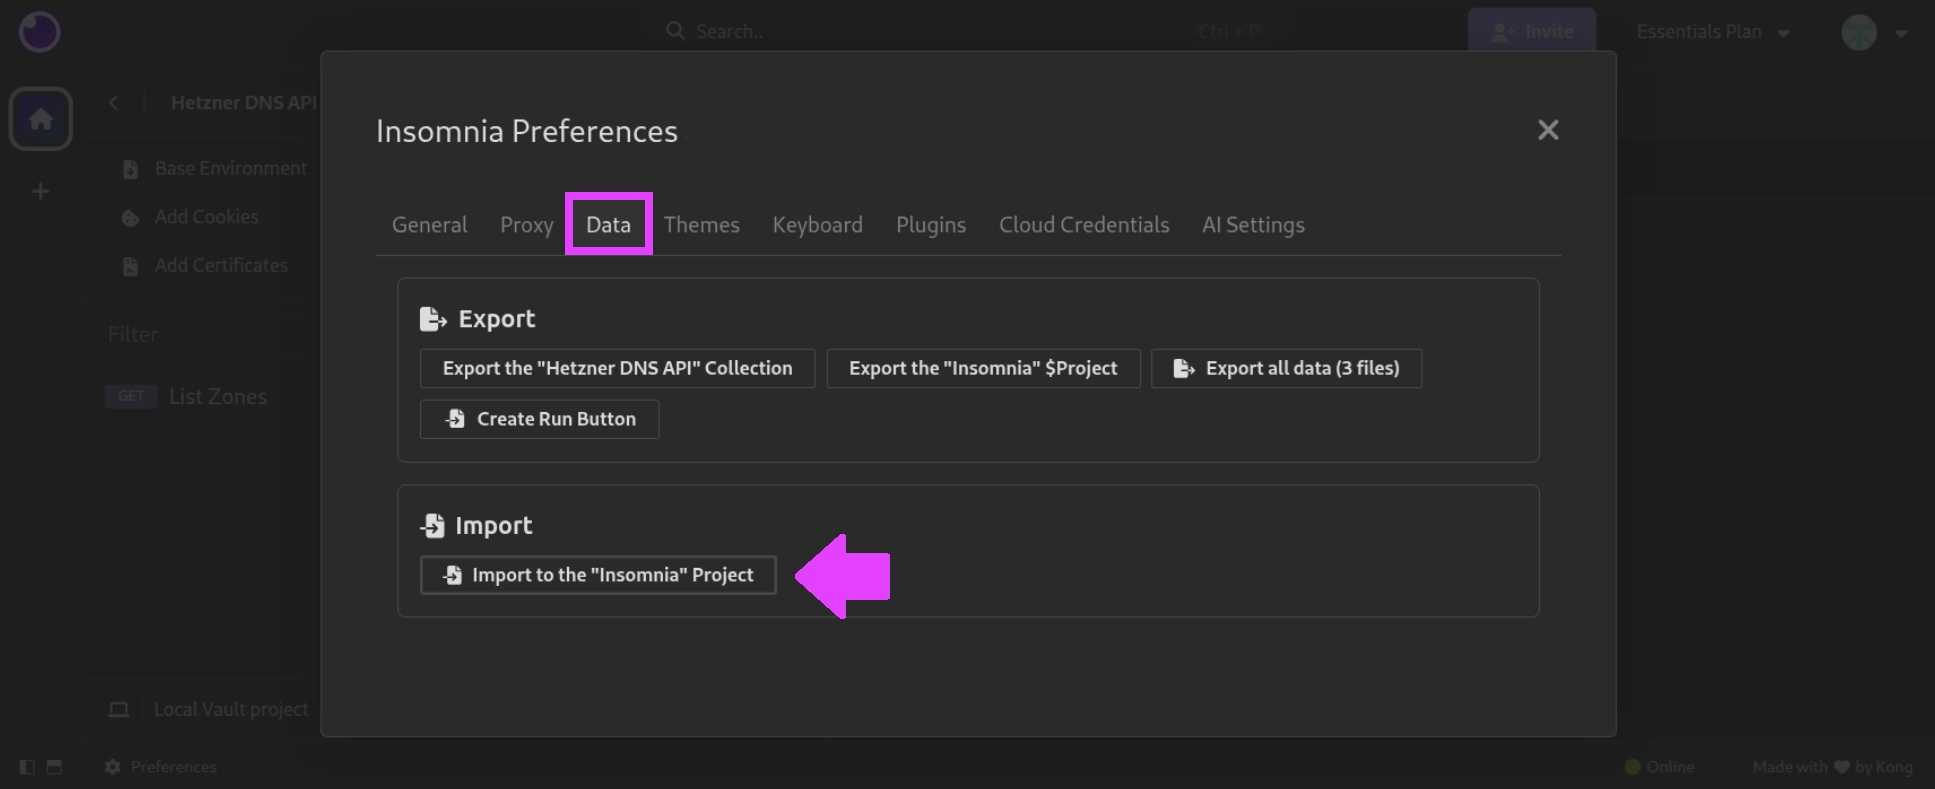Click the user avatar icon
The height and width of the screenshot is (789, 1935).
pos(1859,32)
